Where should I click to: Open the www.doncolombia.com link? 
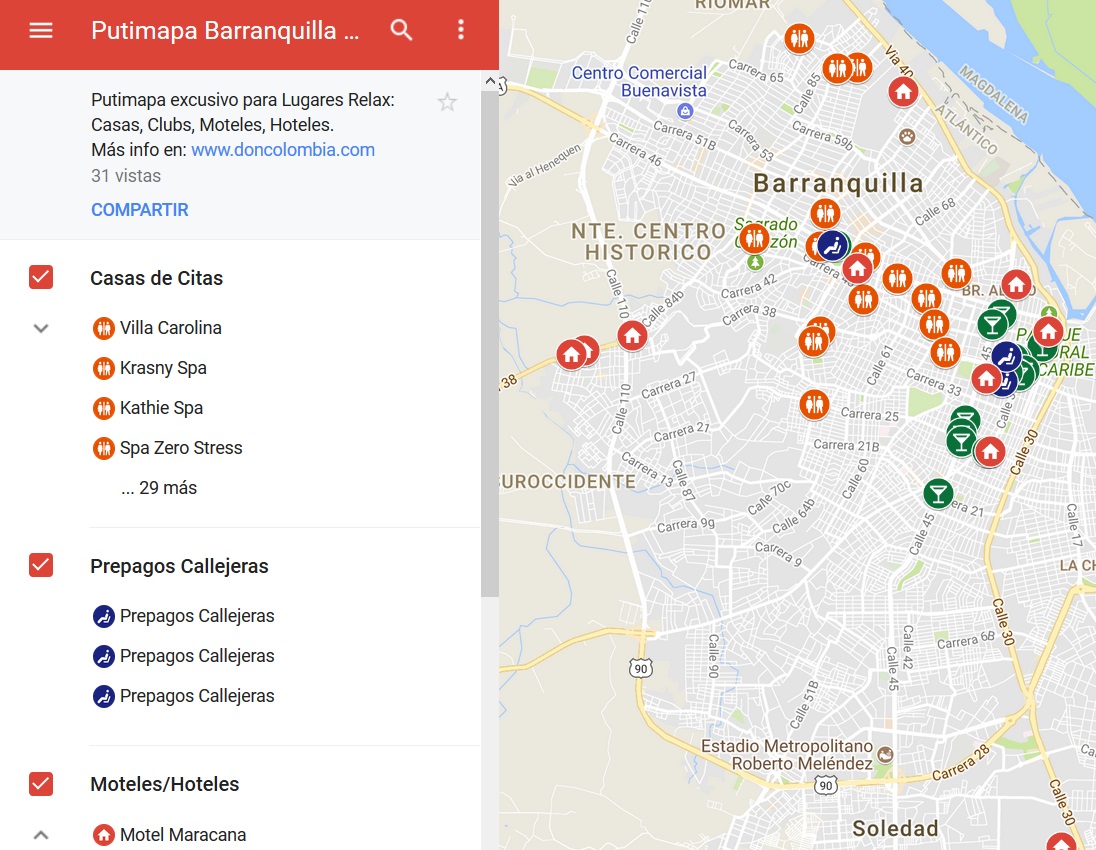[x=283, y=150]
